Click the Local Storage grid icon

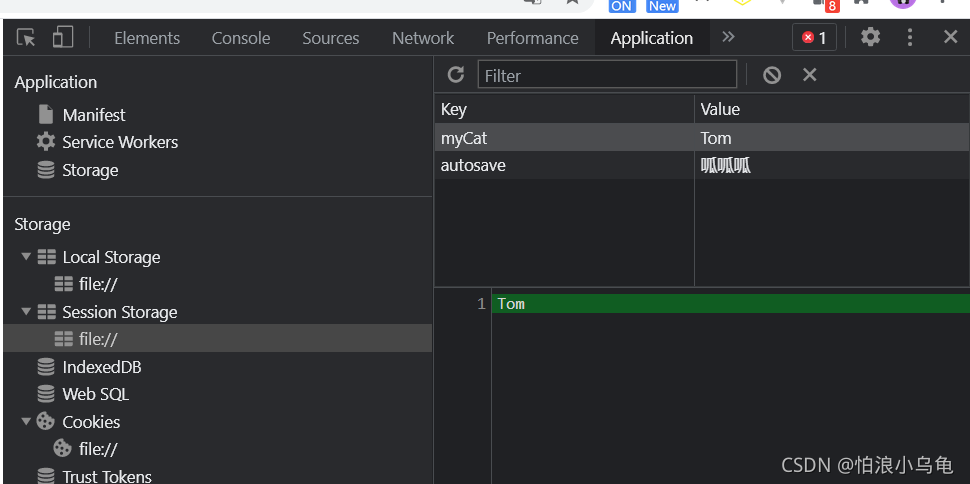[46, 257]
